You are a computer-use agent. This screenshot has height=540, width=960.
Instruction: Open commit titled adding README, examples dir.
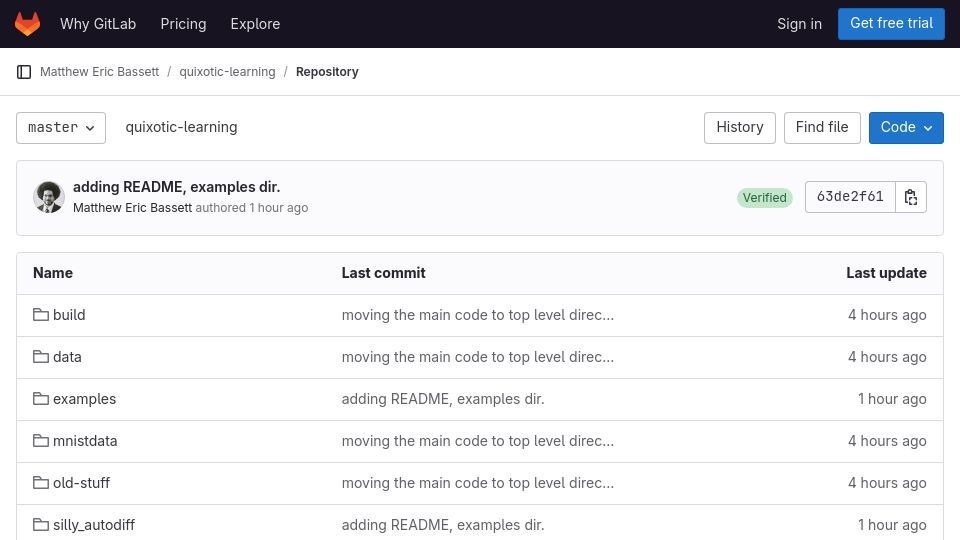176,187
